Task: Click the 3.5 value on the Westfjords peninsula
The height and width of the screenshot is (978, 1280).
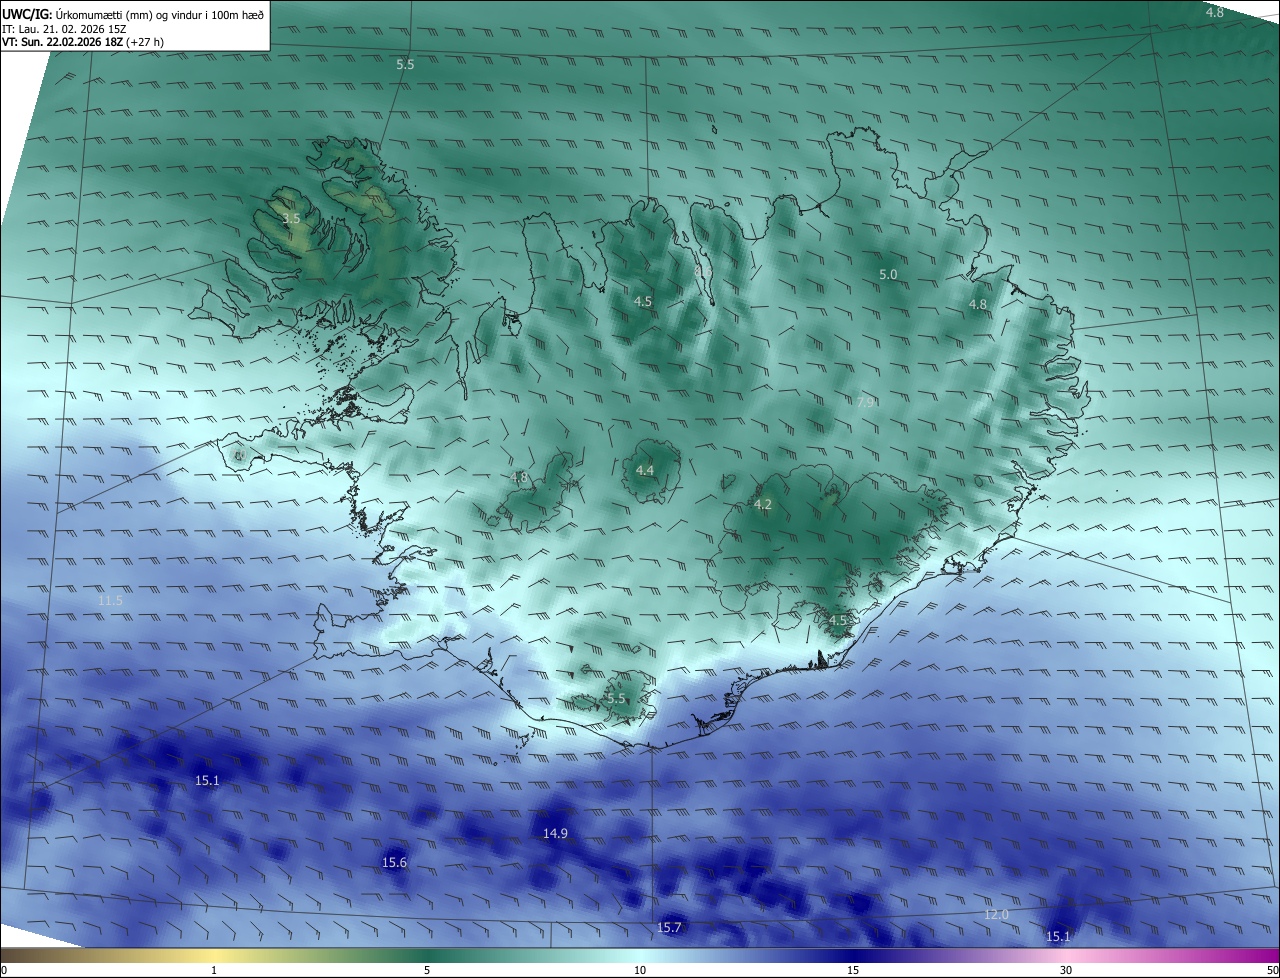Action: pos(291,218)
